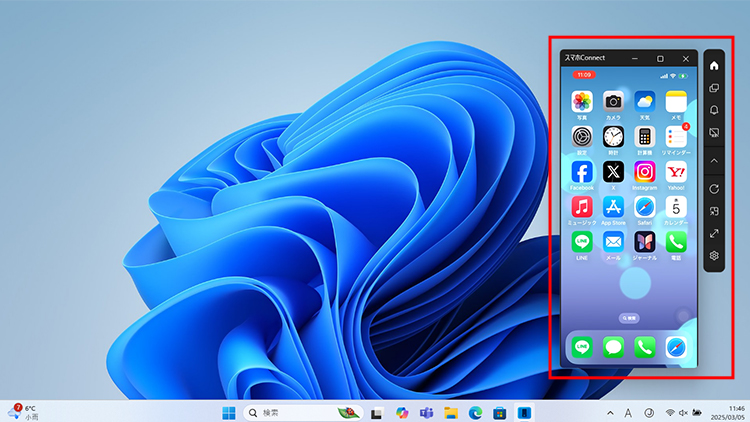
Task: Tap the Facebook app icon
Action: (582, 171)
